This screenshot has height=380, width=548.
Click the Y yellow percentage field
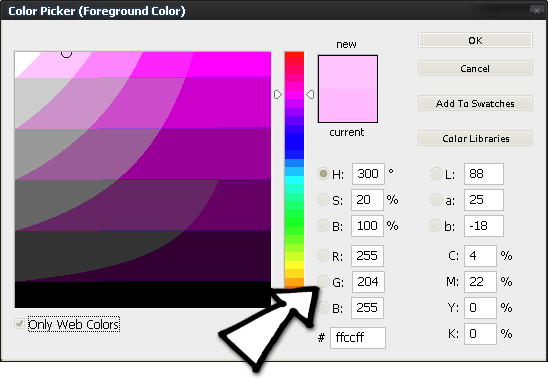(480, 308)
